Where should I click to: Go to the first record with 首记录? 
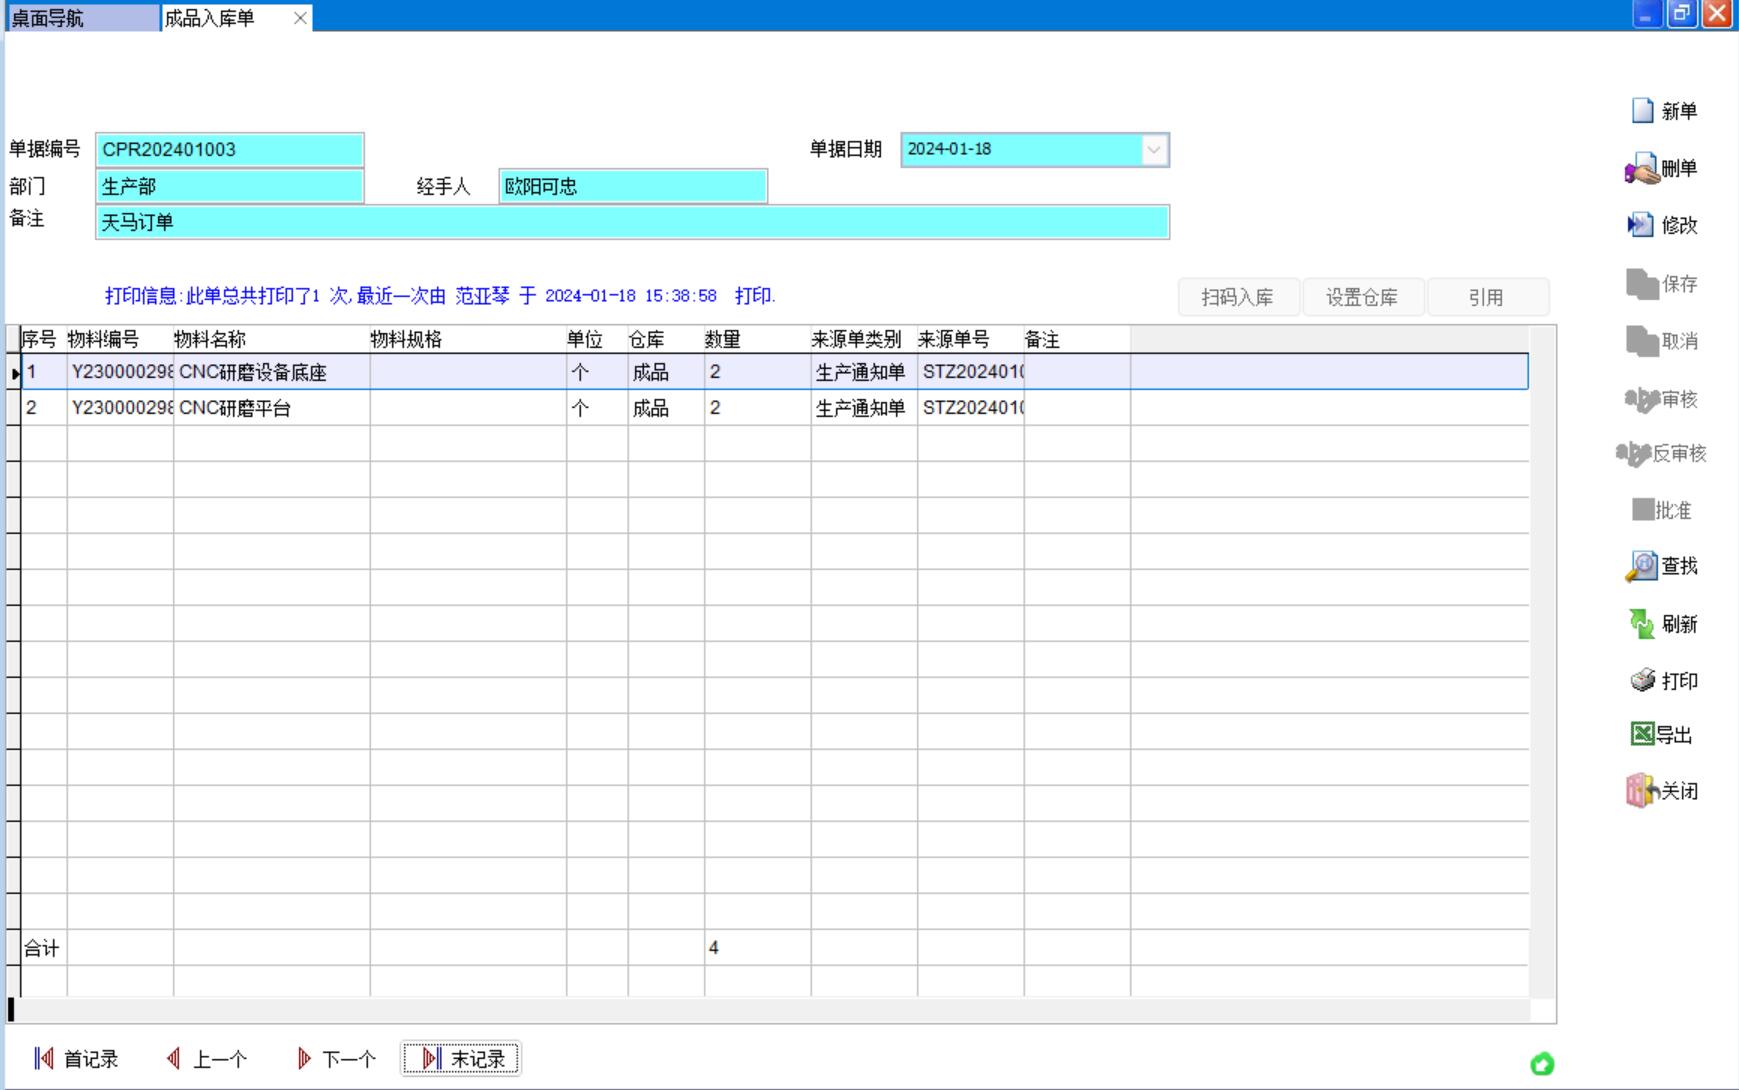coord(76,1059)
